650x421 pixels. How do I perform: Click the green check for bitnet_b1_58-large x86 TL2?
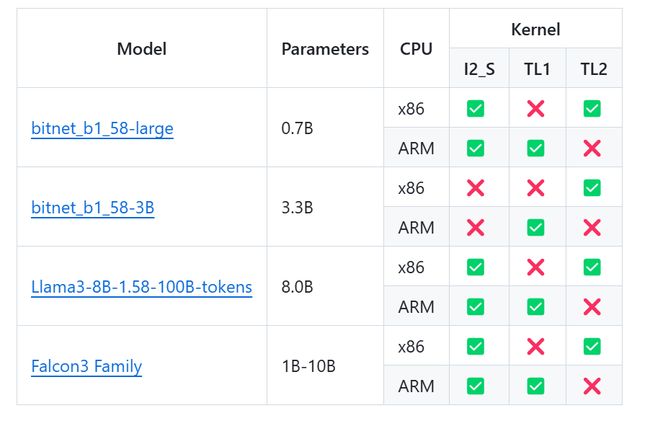point(592,109)
